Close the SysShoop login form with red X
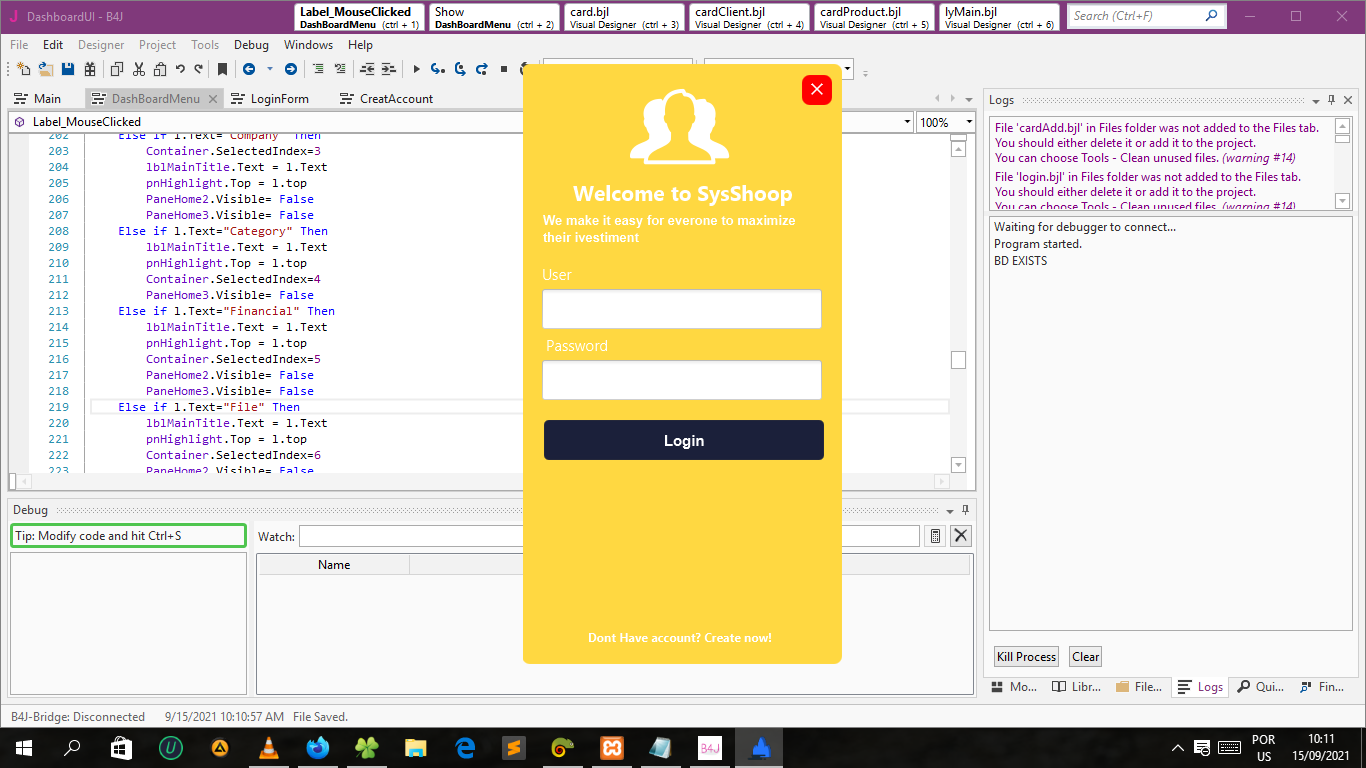The height and width of the screenshot is (768, 1366). pyautogui.click(x=817, y=90)
